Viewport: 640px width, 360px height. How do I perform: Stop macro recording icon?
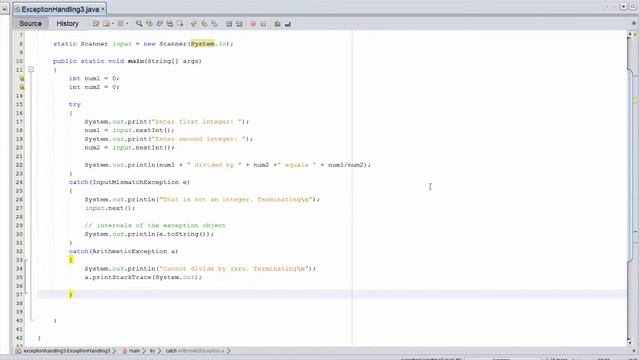tap(263, 24)
